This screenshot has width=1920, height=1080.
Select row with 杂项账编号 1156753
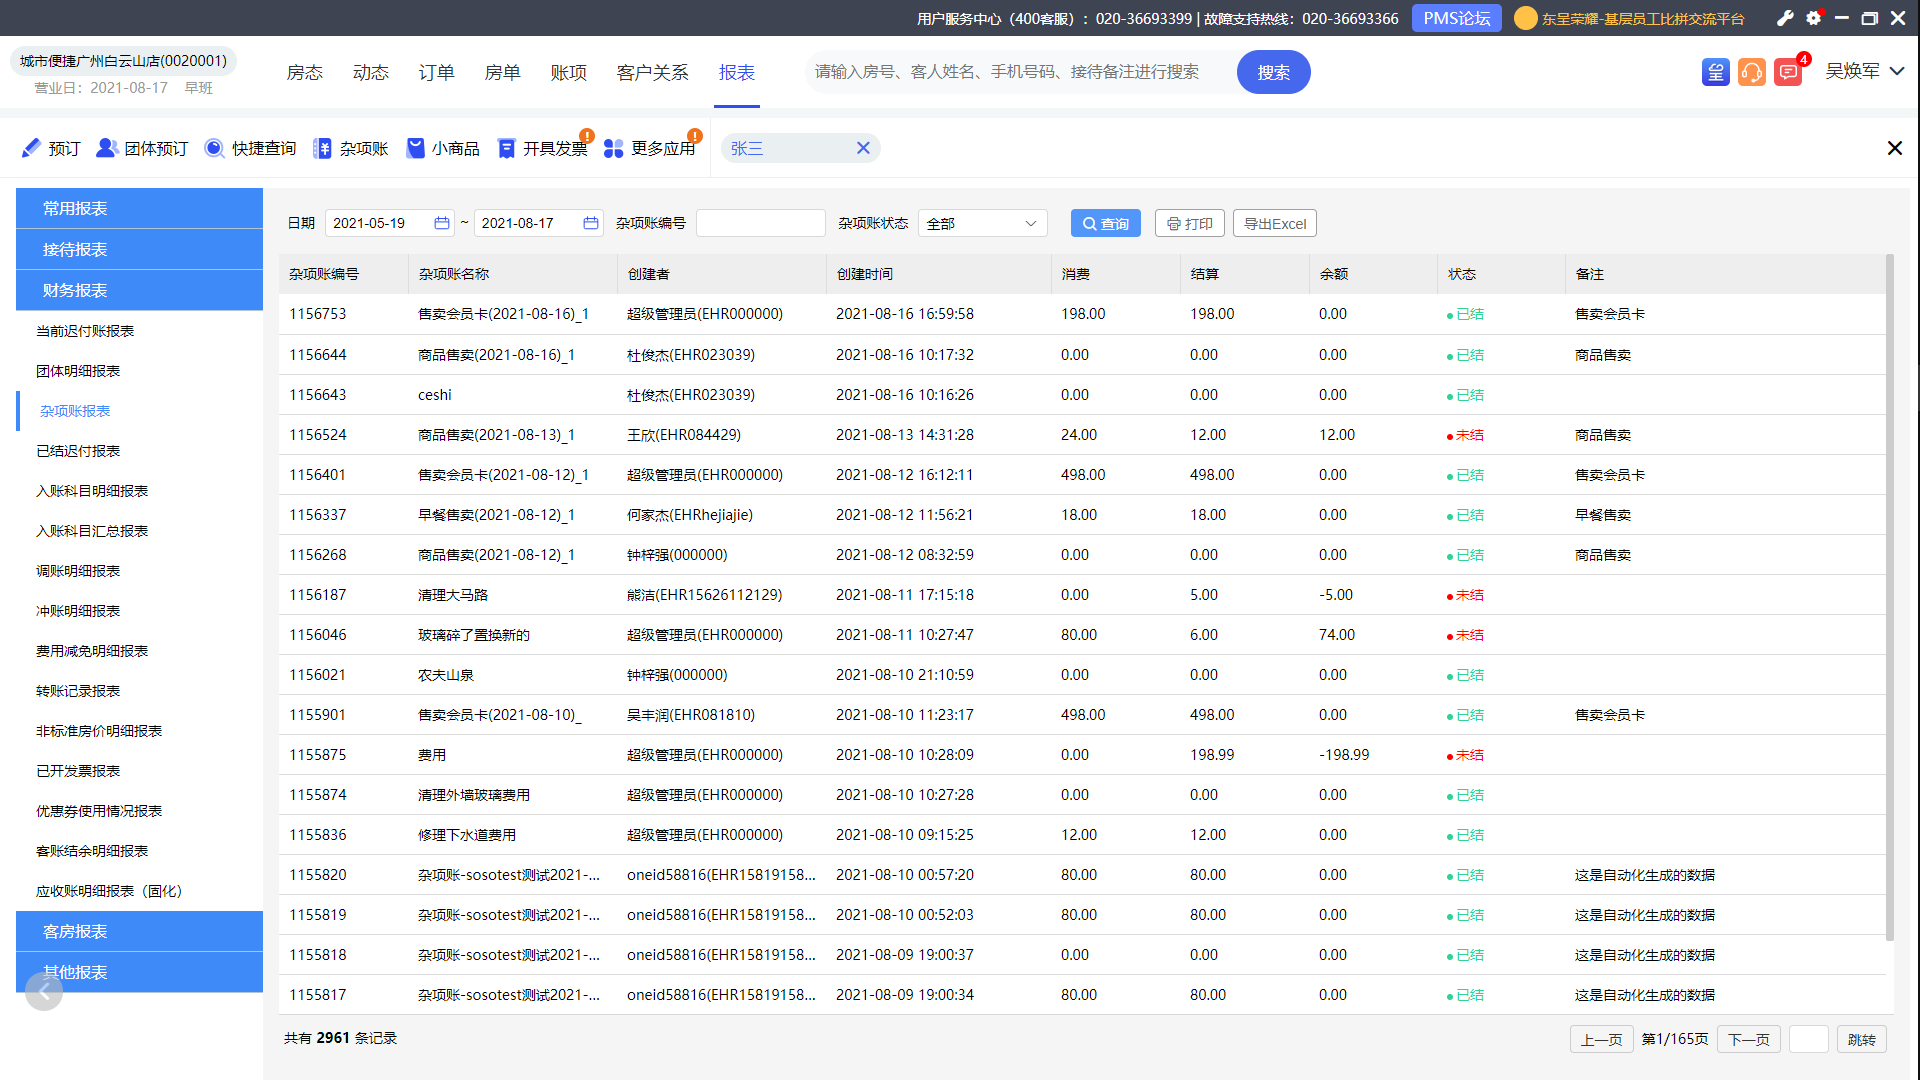coord(1082,314)
